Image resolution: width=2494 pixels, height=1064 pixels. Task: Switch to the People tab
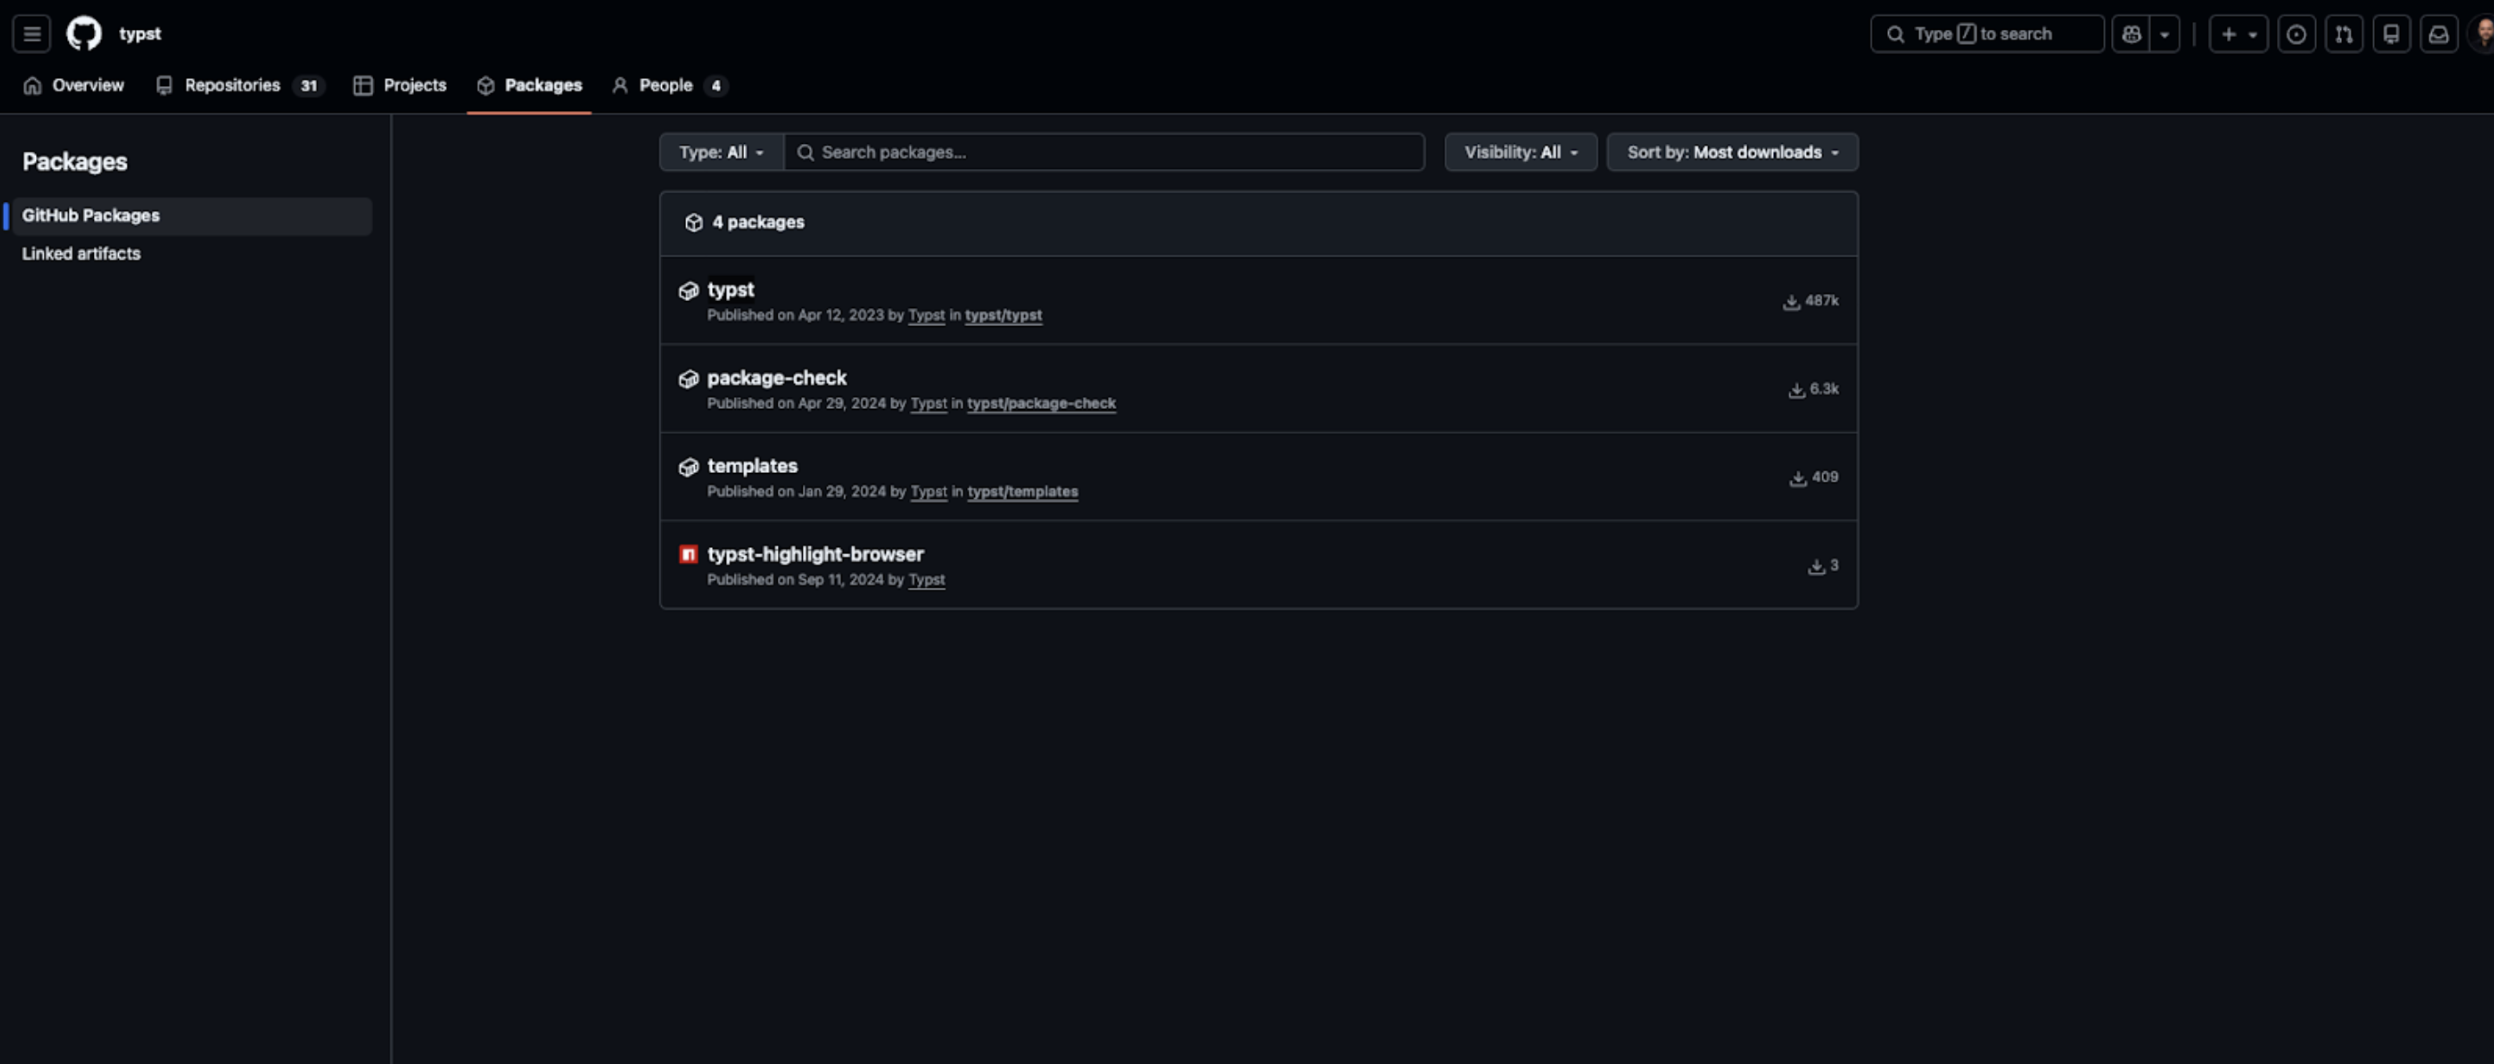[x=667, y=86]
